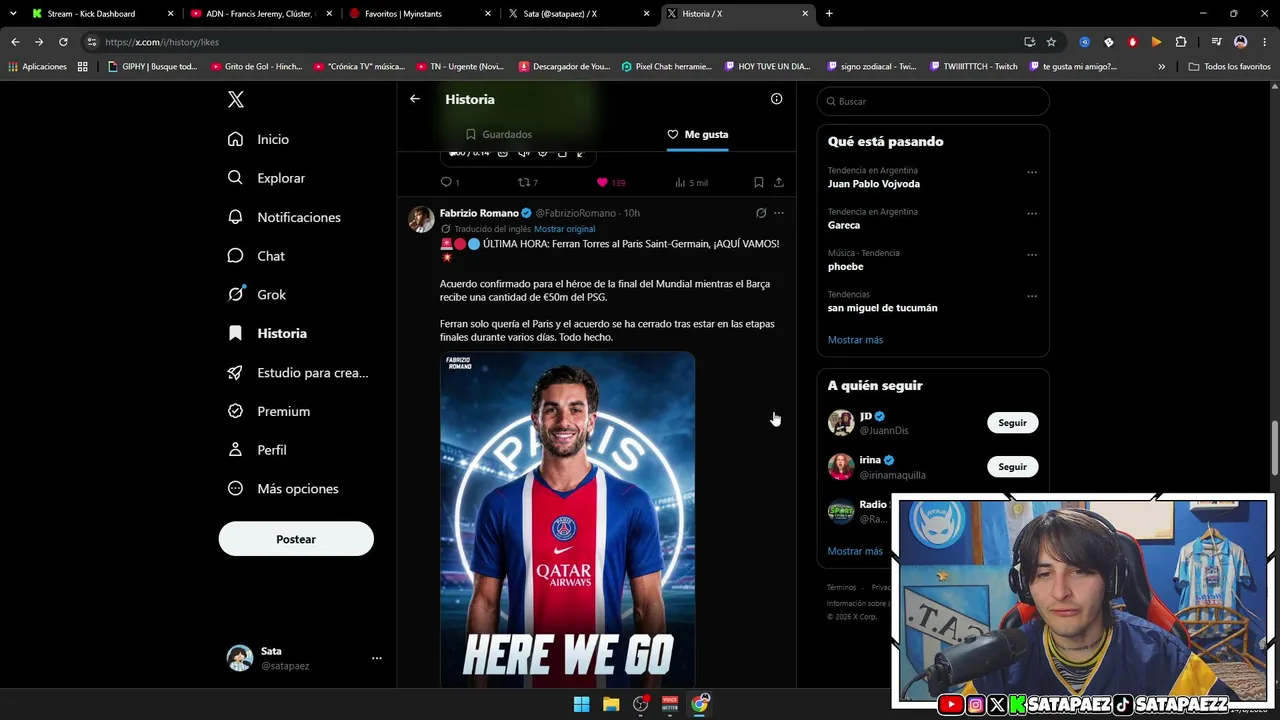This screenshot has width=1280, height=720.
Task: Click the Chrome address bar
Action: coord(550,42)
